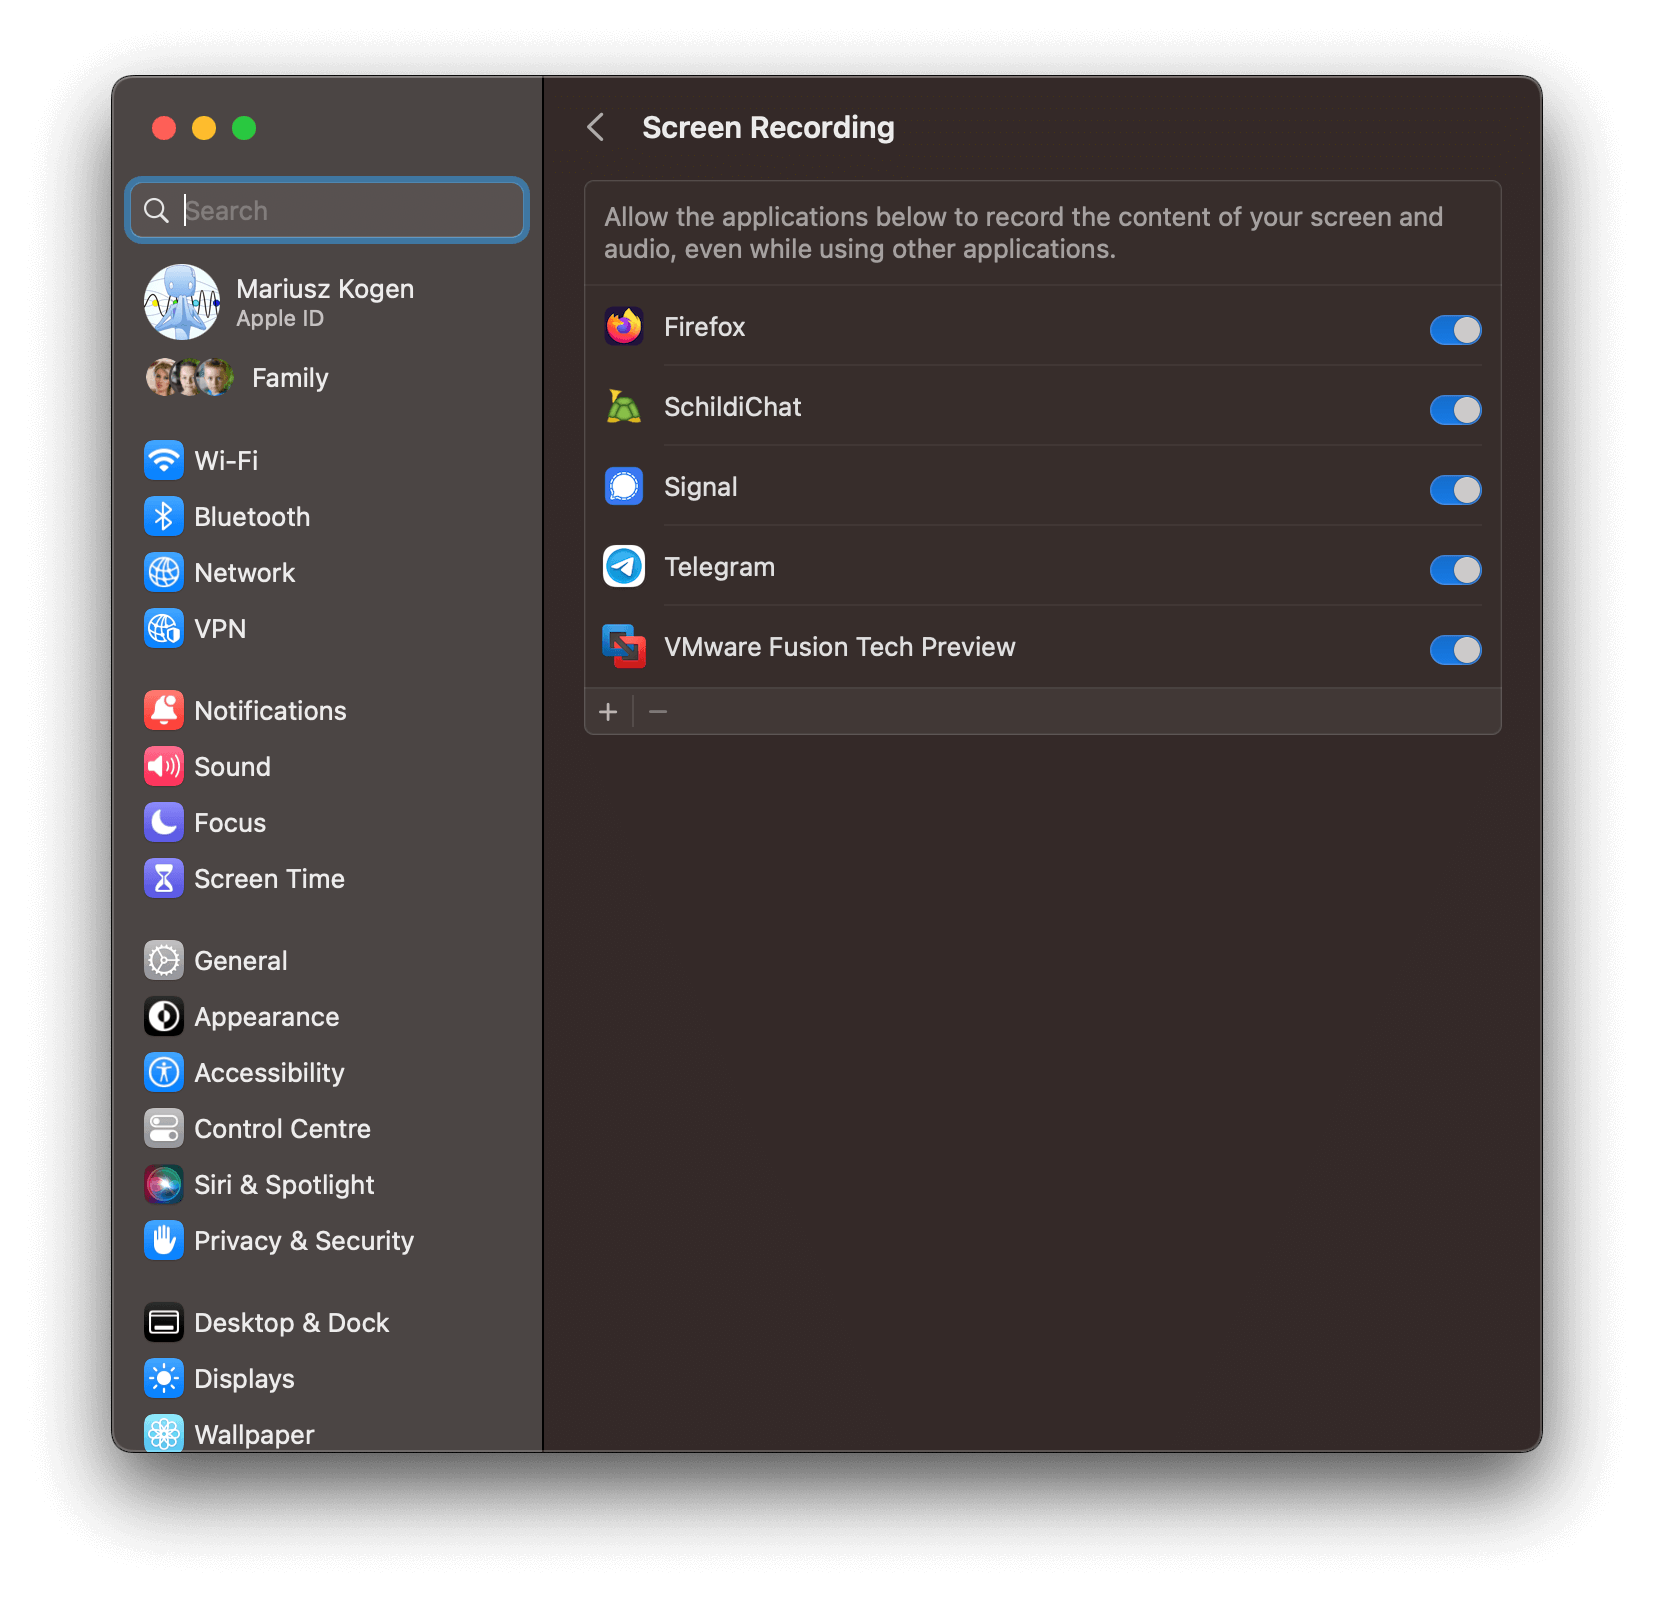Turn off Signal screen recording toggle
The width and height of the screenshot is (1654, 1600).
1455,490
